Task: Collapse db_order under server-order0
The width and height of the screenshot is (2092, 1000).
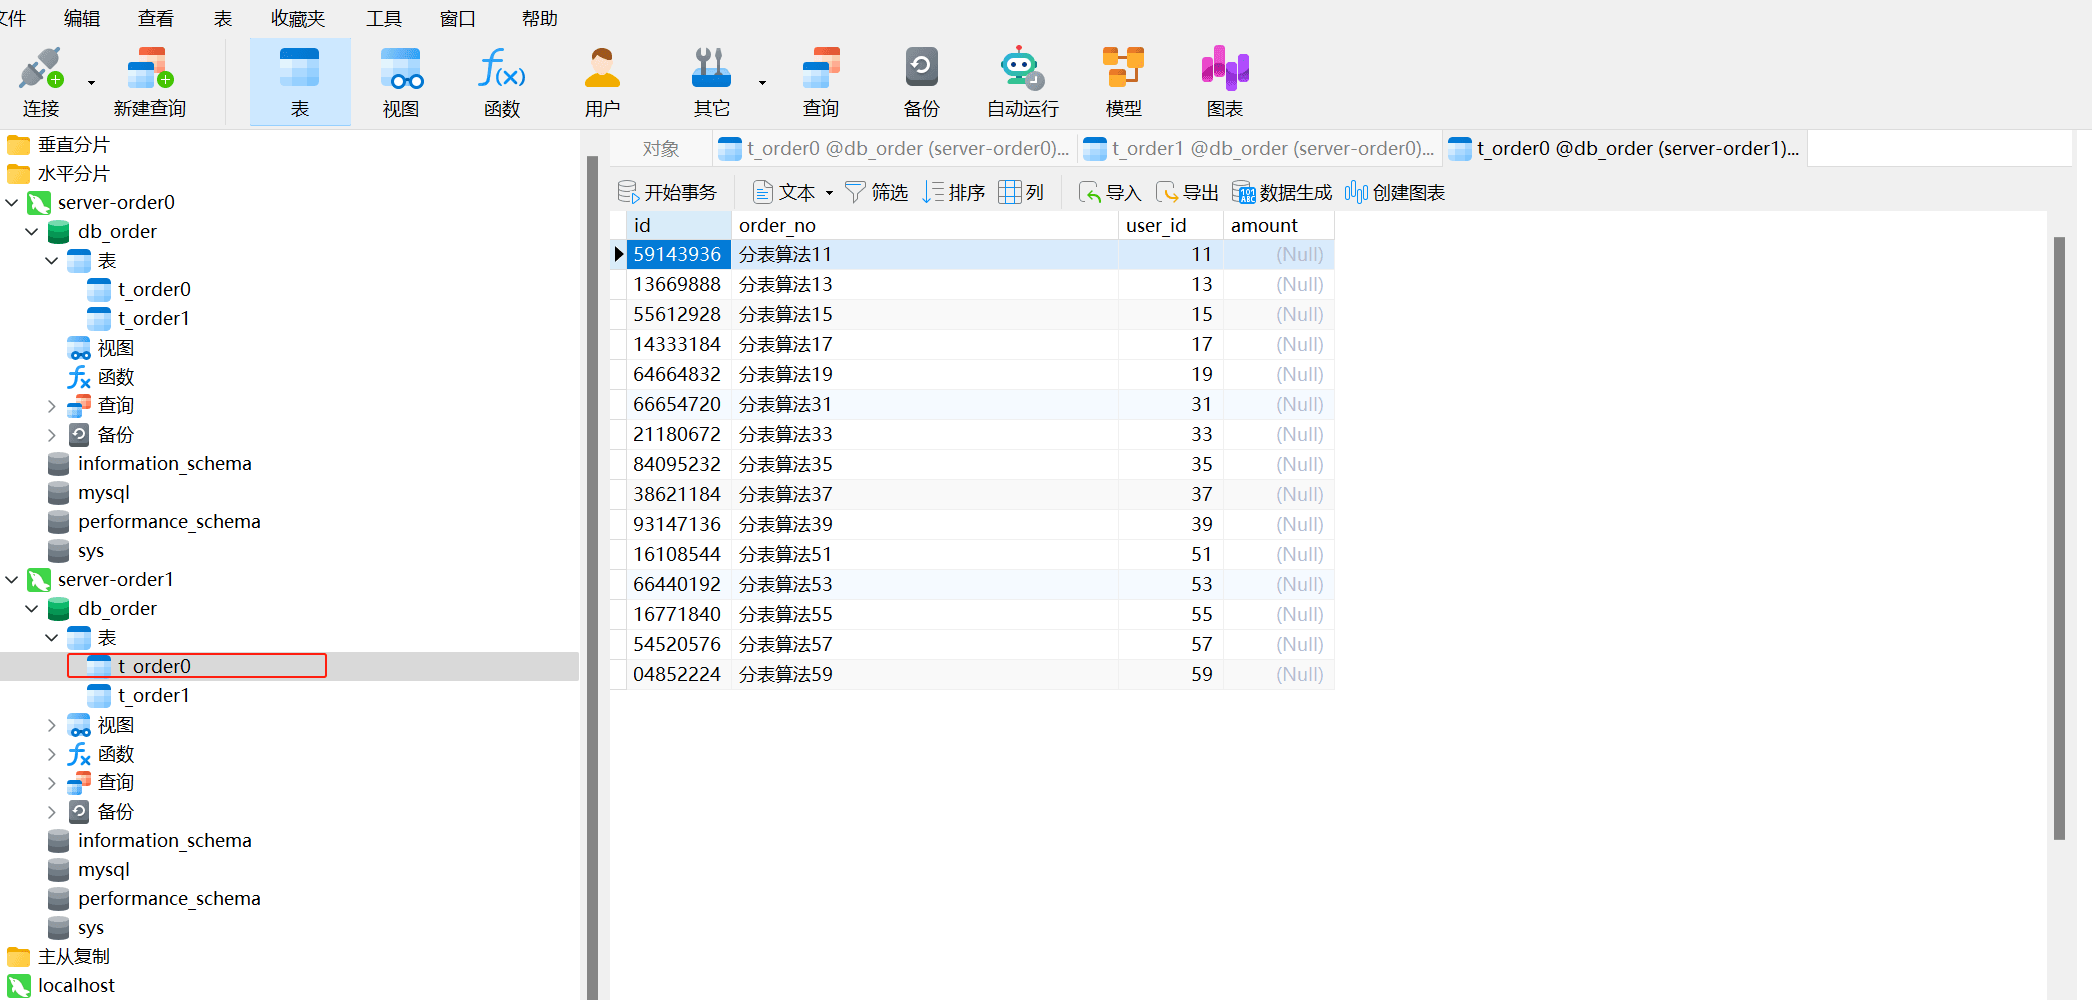Action: click(32, 232)
